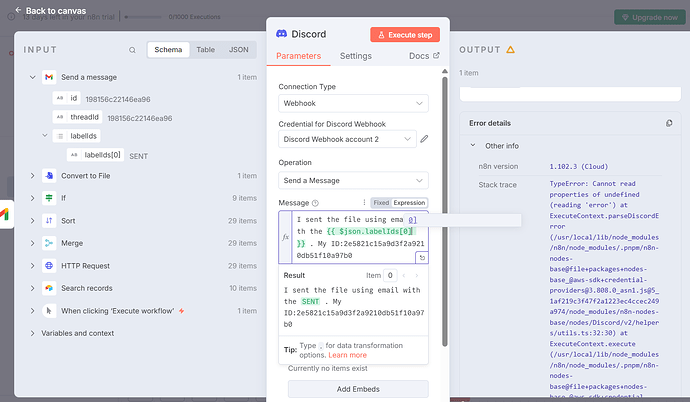The image size is (690, 402).
Task: Click the parameters panel scrollbar
Action: pos(444,211)
